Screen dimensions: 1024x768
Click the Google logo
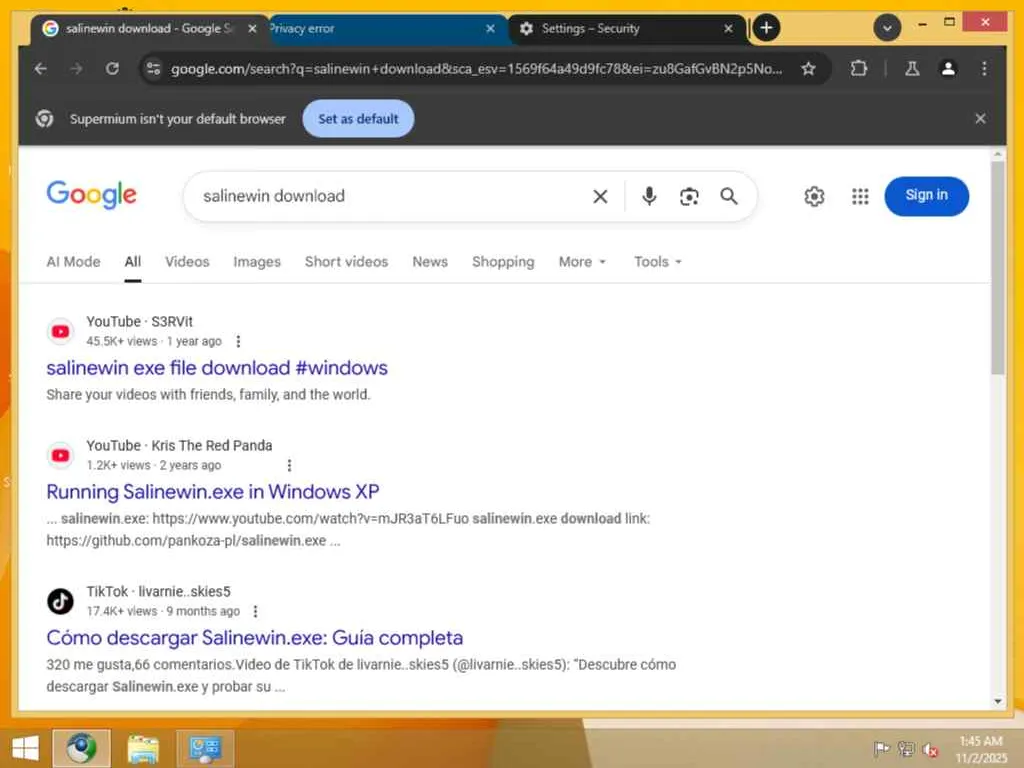coord(91,195)
